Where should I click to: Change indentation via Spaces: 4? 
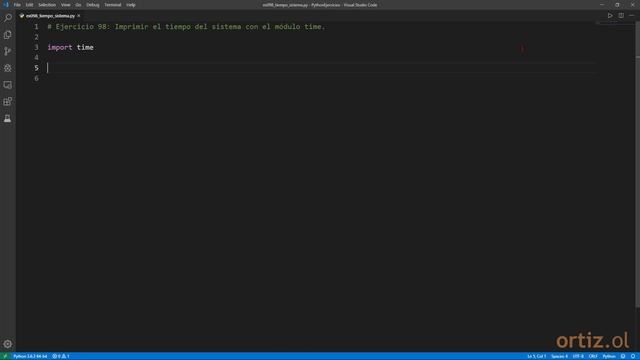click(559, 356)
